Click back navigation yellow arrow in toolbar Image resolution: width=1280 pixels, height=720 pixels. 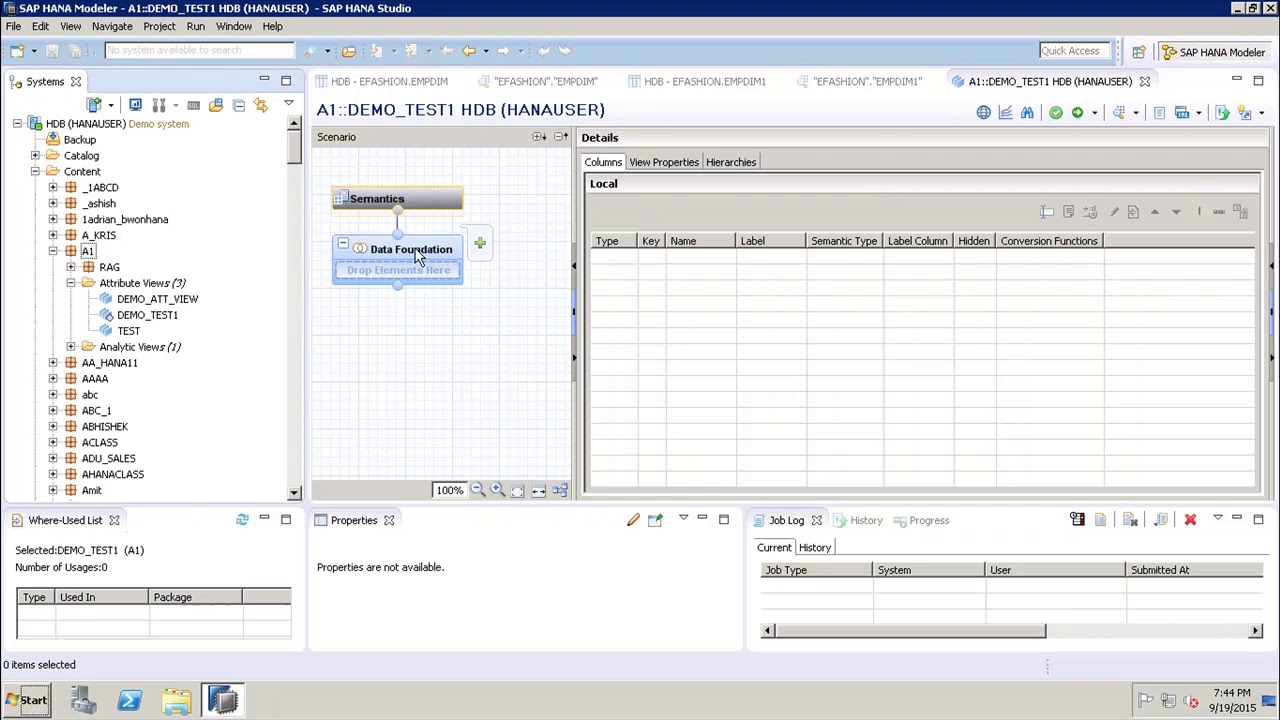[468, 51]
